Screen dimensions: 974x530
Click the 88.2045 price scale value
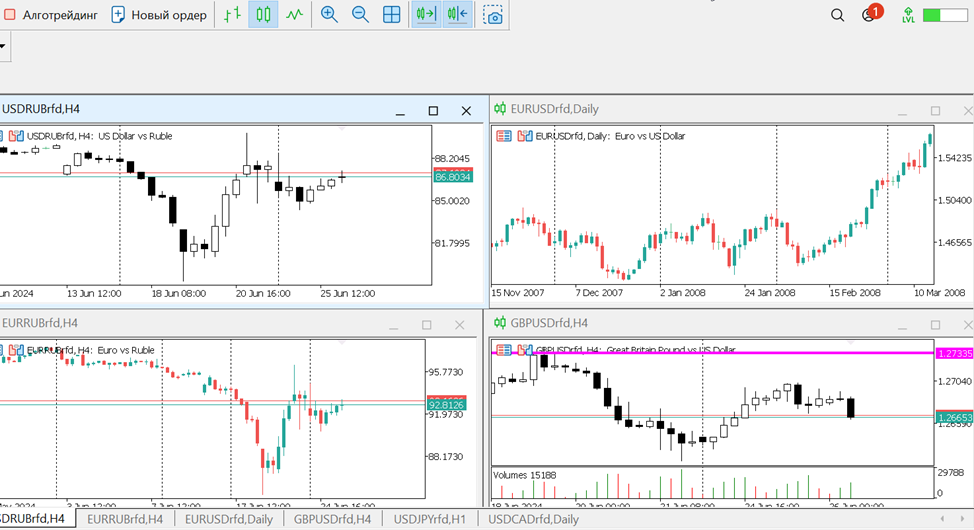click(x=452, y=158)
